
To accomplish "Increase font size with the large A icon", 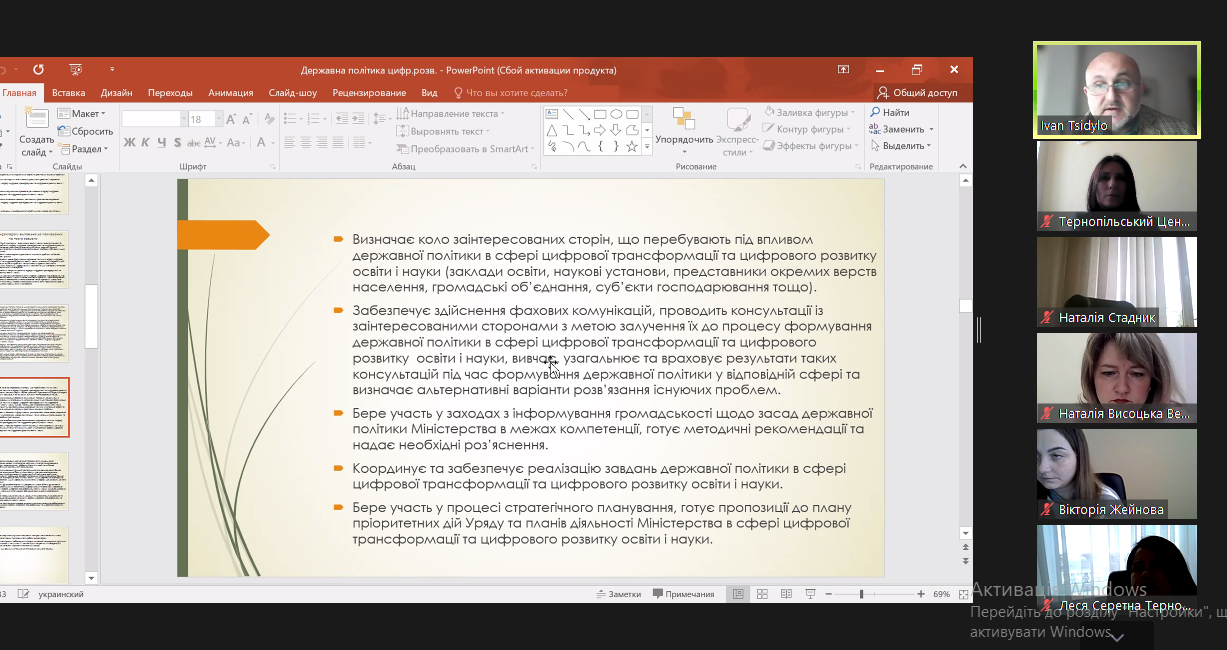I will [232, 119].
